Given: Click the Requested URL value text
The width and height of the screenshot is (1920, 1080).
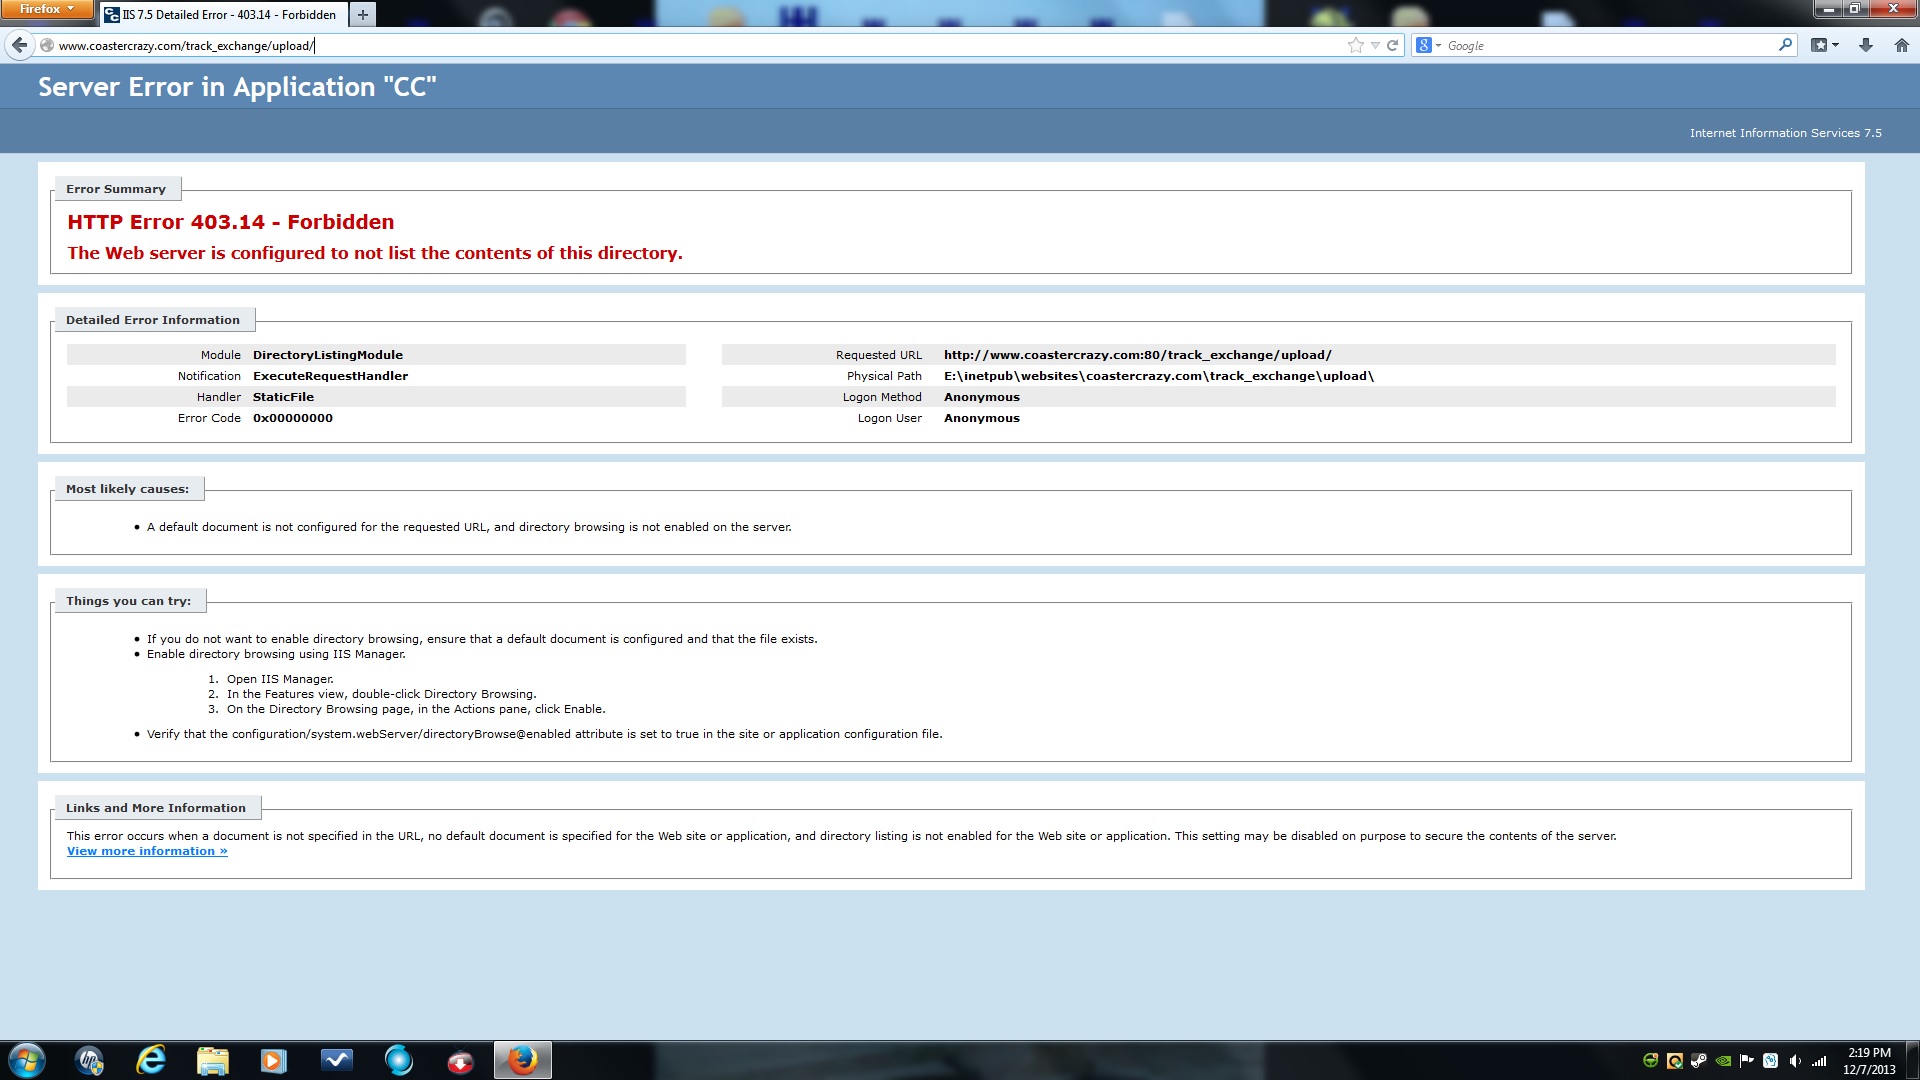Looking at the screenshot, I should pos(1137,355).
